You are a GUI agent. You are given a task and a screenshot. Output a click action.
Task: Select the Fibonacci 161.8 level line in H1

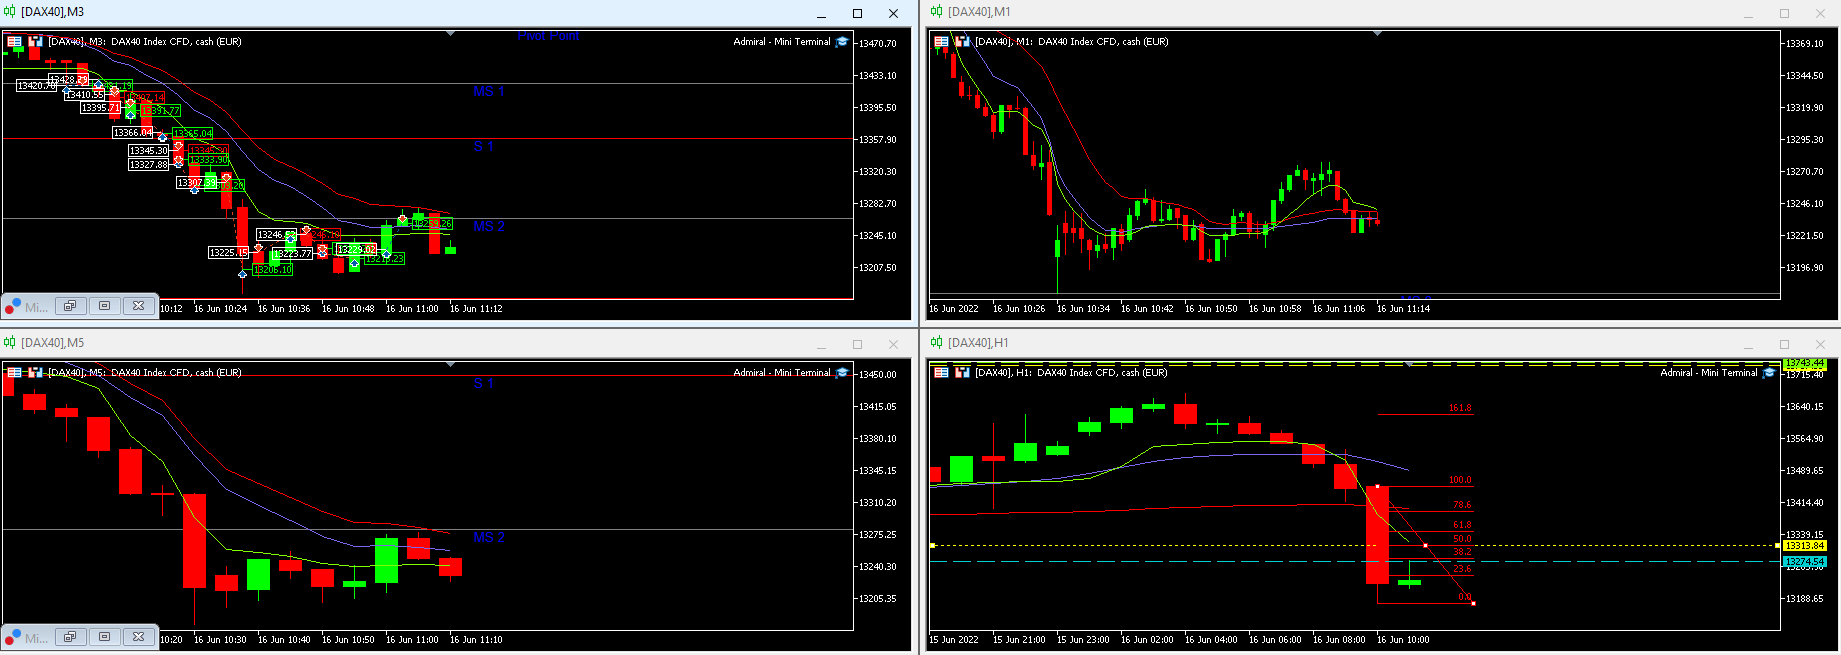click(1425, 414)
